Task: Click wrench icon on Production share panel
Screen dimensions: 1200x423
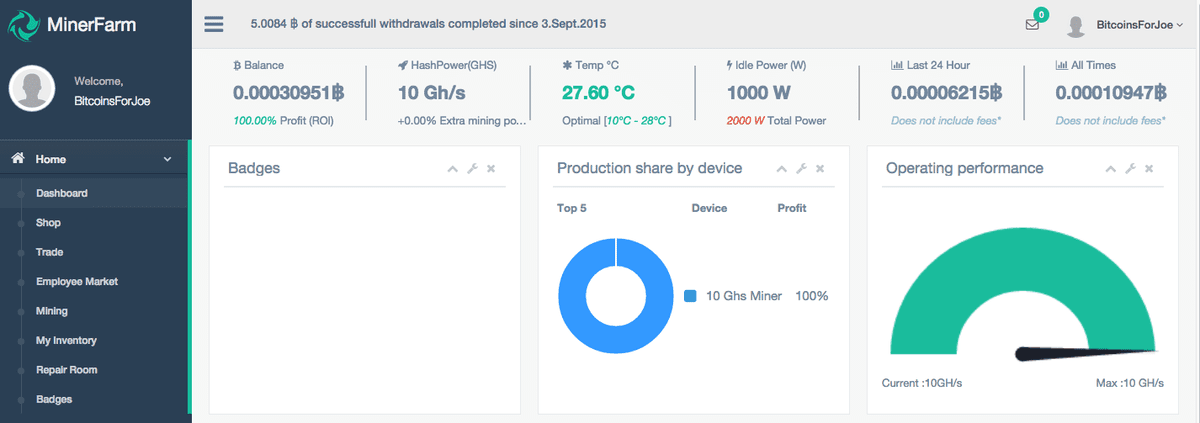Action: coord(801,169)
